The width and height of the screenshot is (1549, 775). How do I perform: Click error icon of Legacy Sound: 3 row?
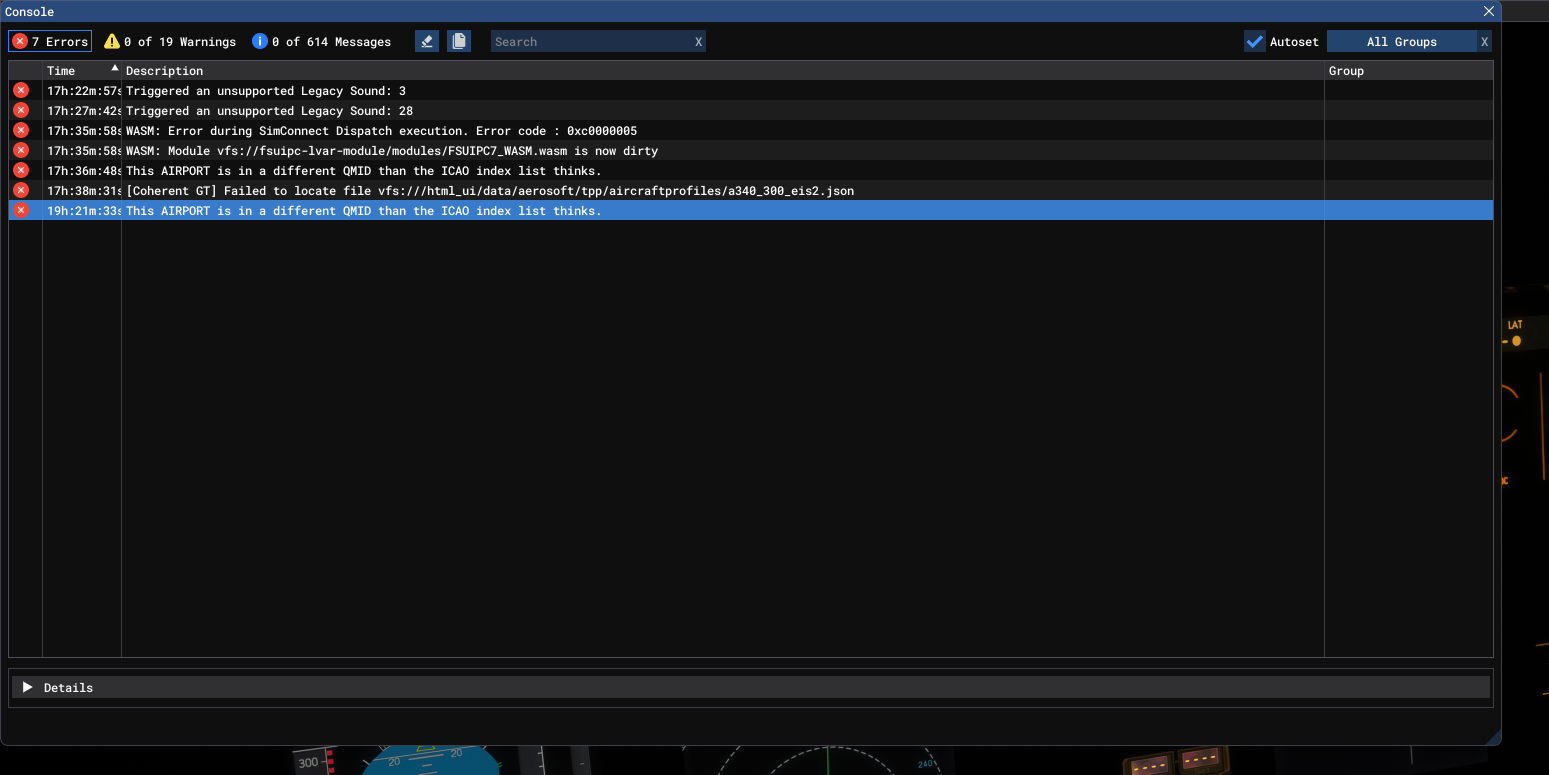click(x=21, y=90)
